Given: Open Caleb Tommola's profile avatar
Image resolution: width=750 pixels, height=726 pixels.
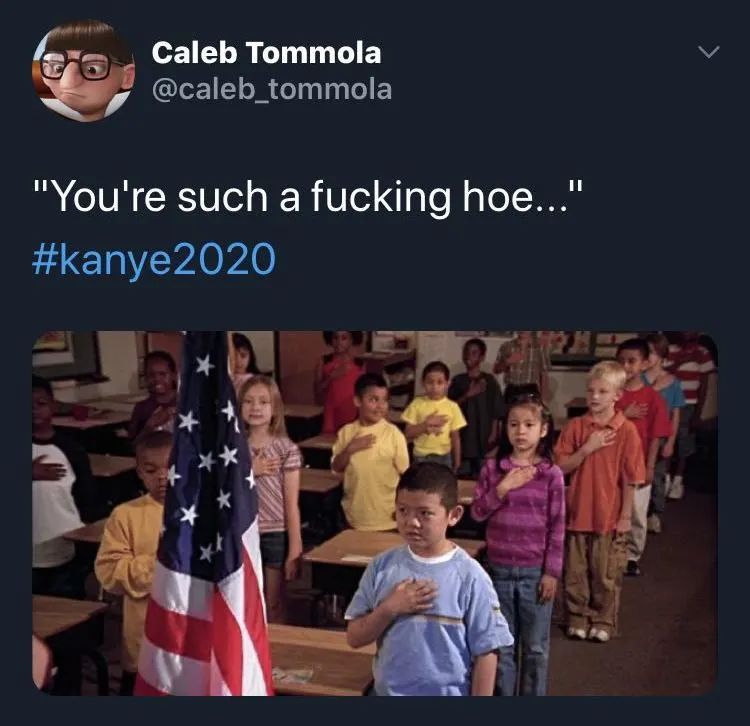Looking at the screenshot, I should pos(83,70).
